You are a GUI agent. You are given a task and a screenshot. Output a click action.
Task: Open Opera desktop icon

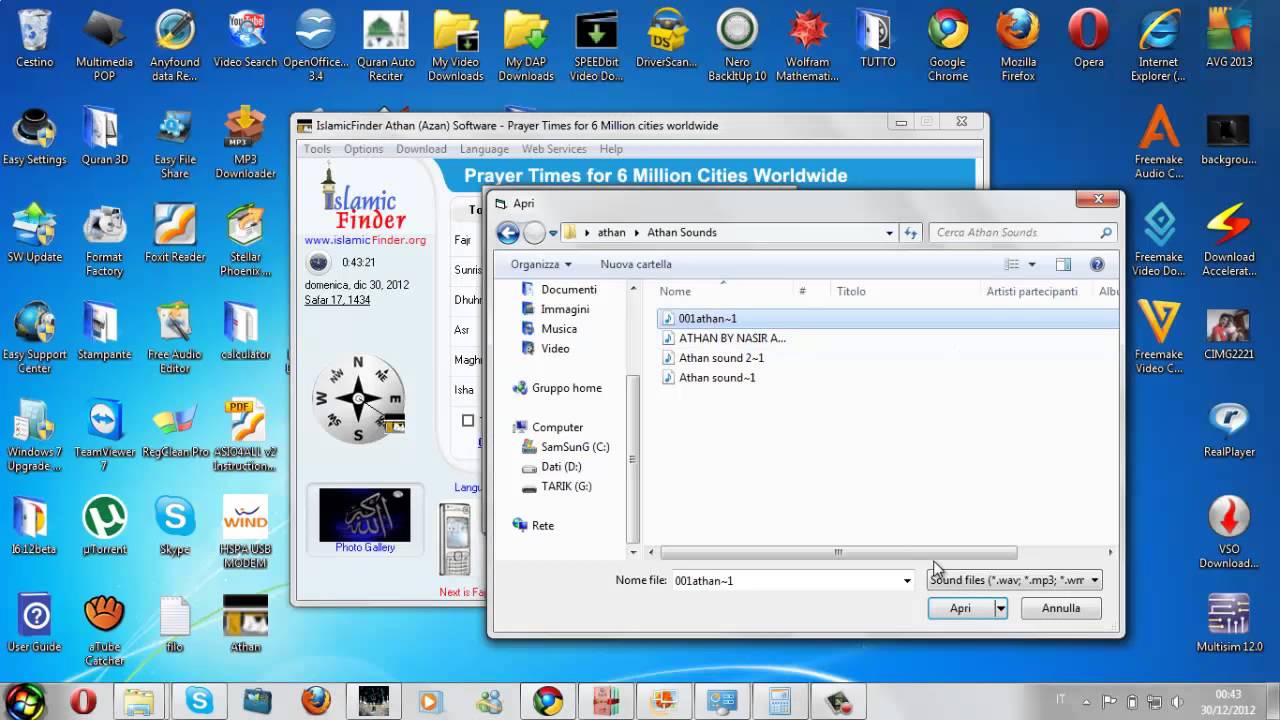coord(1088,40)
